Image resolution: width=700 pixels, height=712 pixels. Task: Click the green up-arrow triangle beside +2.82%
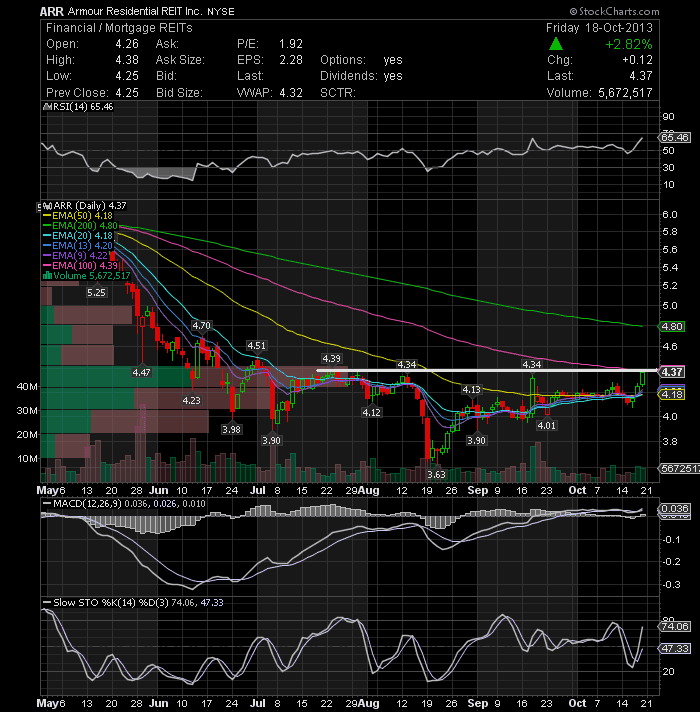coord(556,44)
